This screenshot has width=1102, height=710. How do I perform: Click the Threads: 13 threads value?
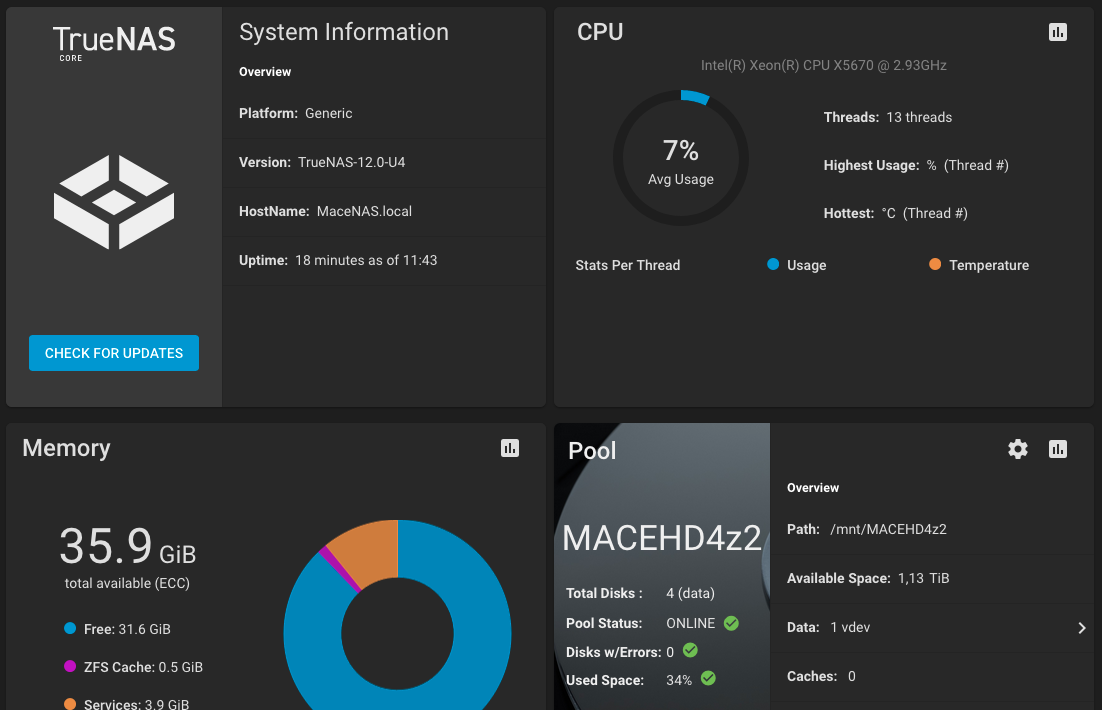[x=919, y=117]
